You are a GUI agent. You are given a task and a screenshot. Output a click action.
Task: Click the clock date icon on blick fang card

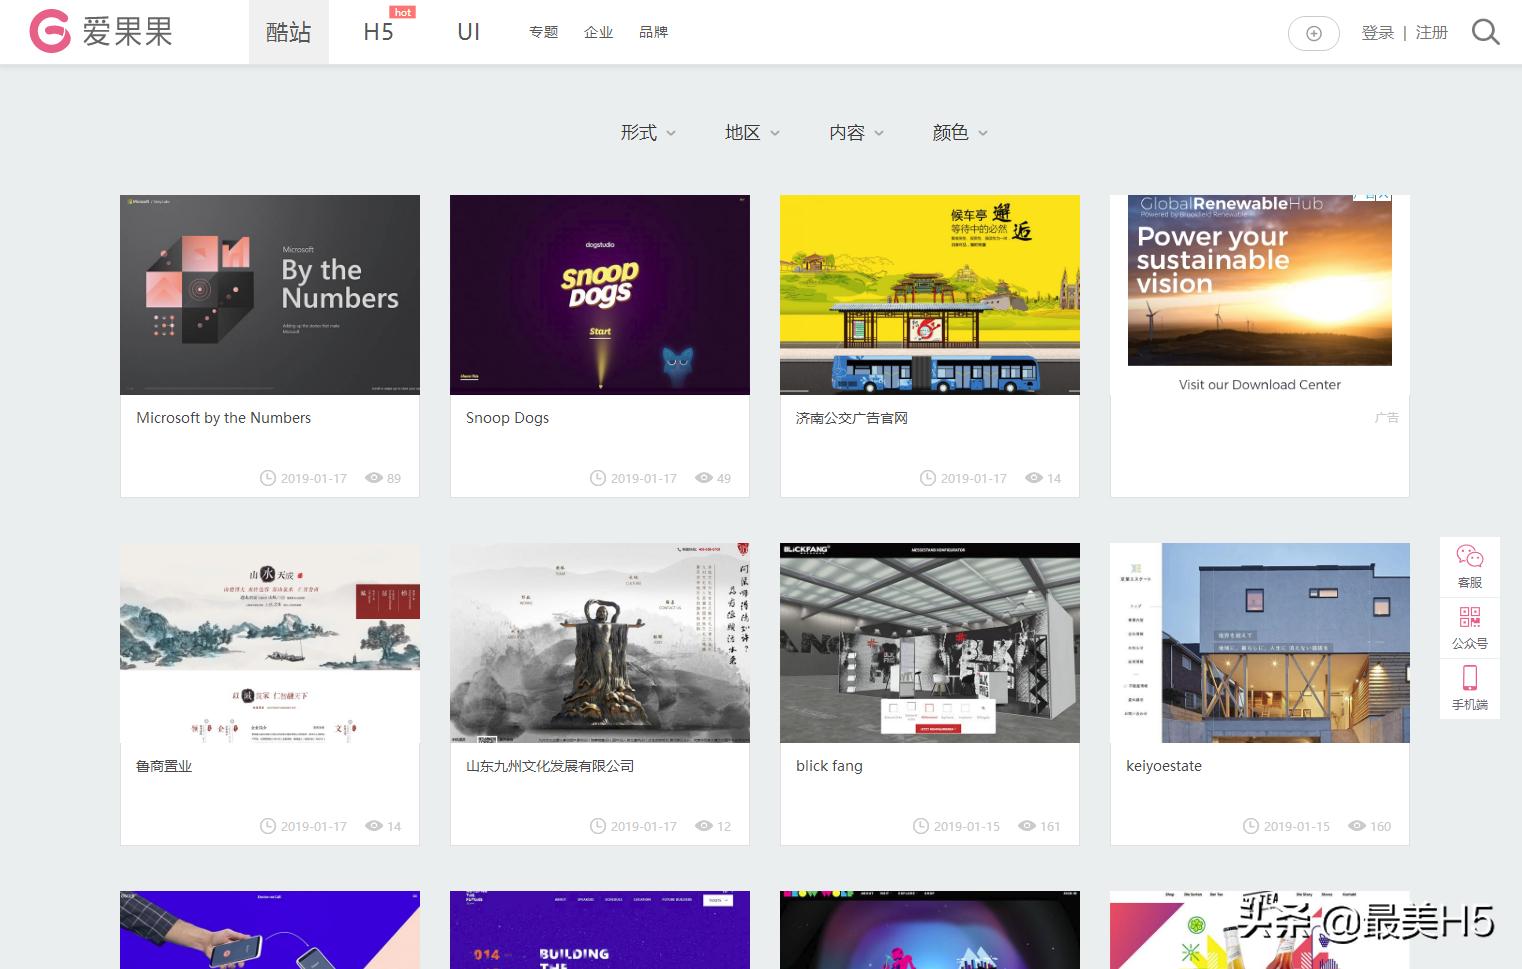(x=921, y=826)
